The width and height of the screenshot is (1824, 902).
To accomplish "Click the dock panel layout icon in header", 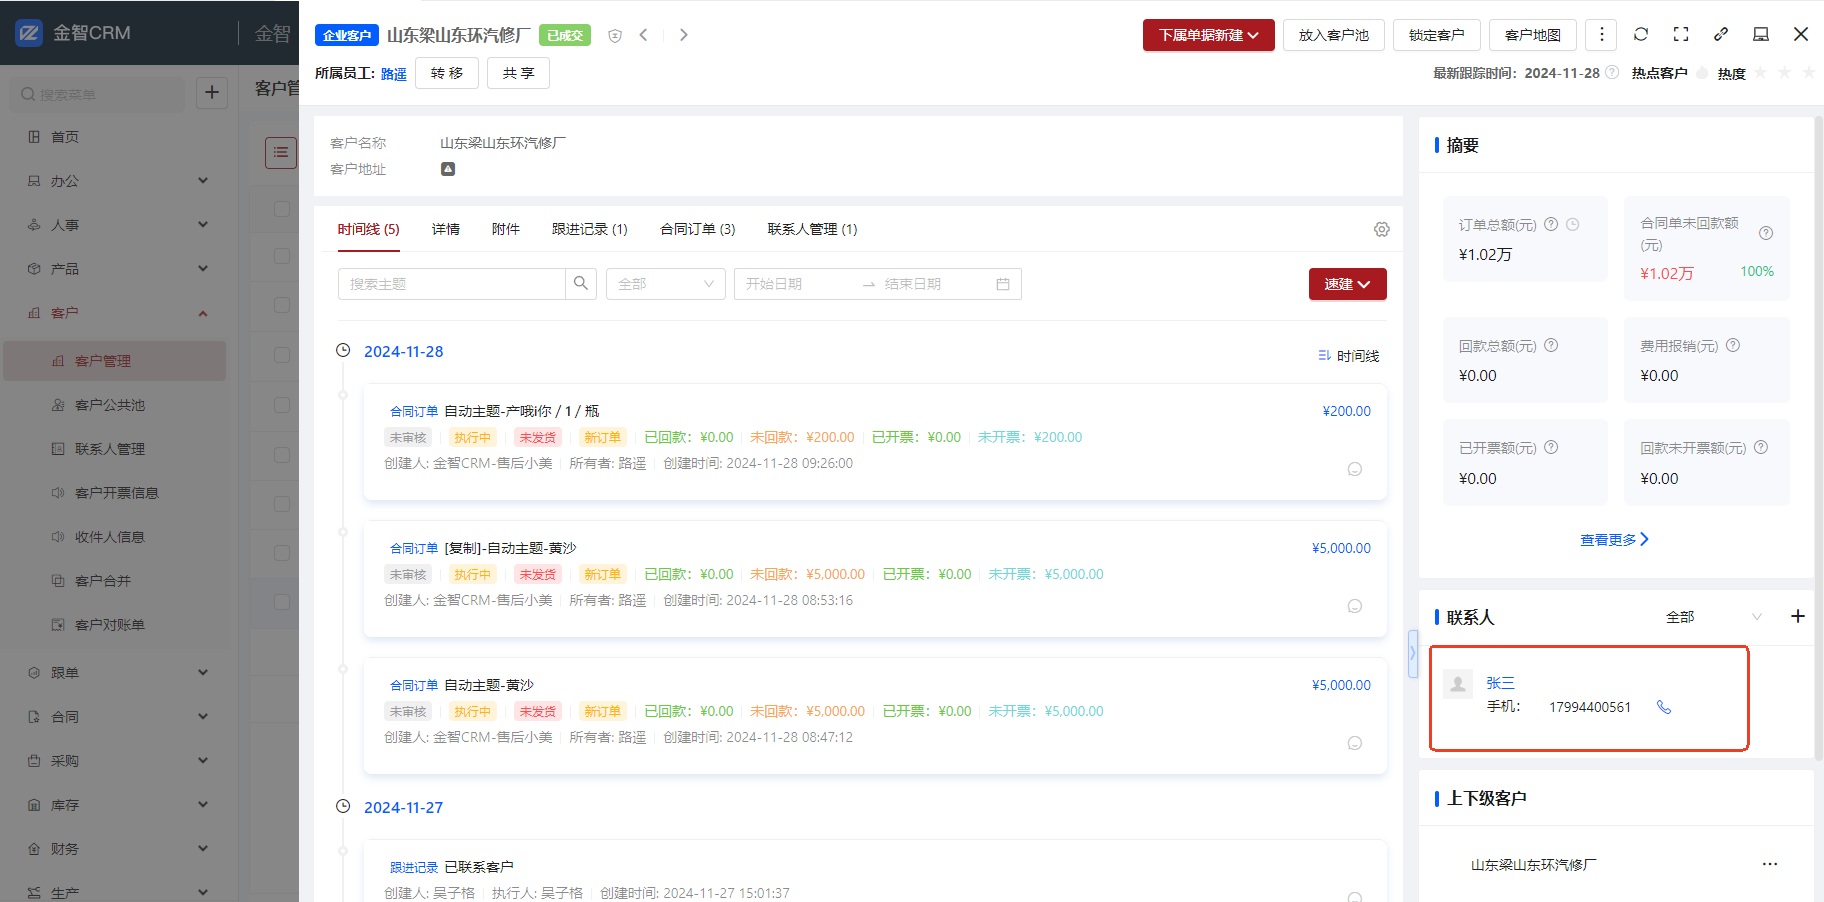I will 1761,34.
